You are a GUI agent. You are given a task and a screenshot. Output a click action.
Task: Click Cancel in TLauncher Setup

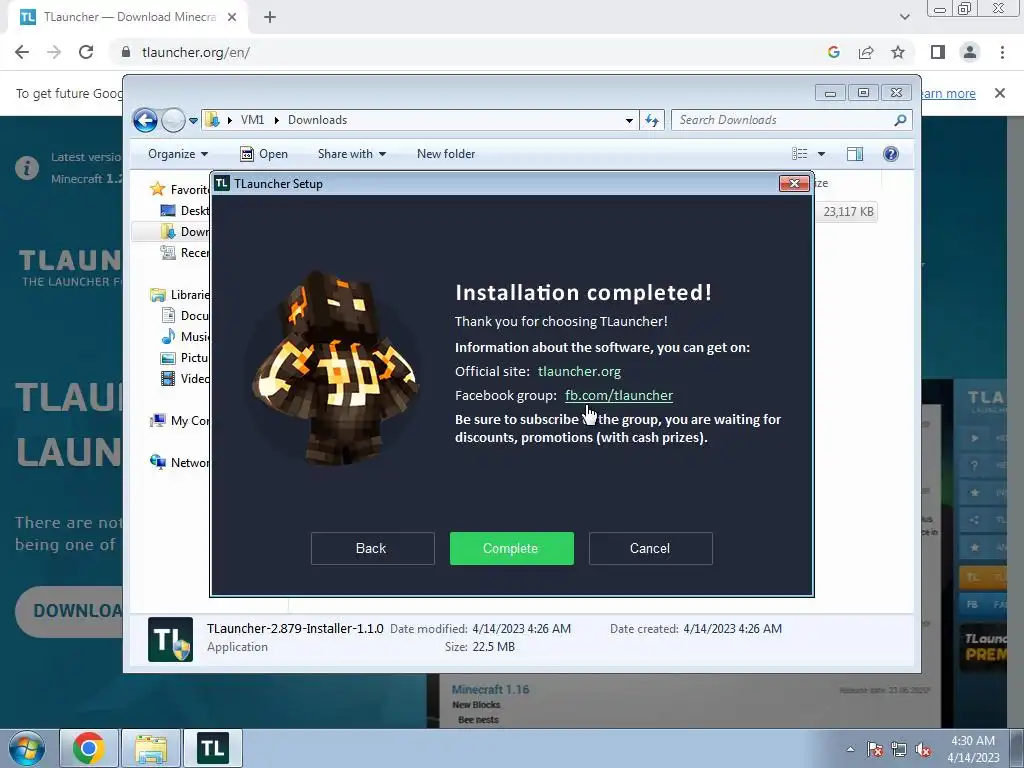click(650, 548)
